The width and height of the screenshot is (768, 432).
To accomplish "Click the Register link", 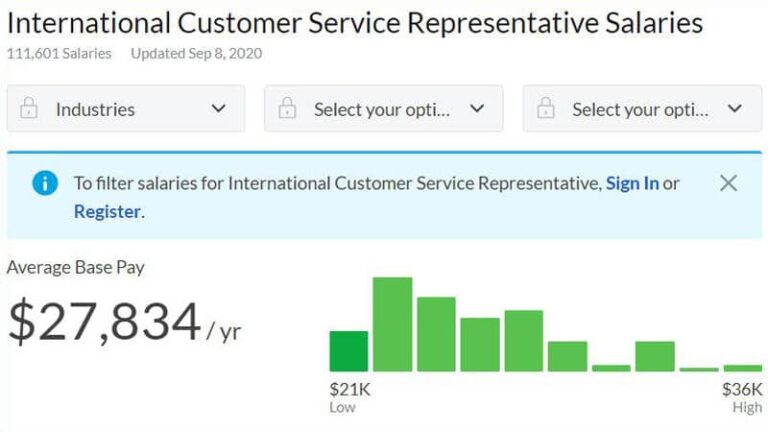I will tap(107, 212).
